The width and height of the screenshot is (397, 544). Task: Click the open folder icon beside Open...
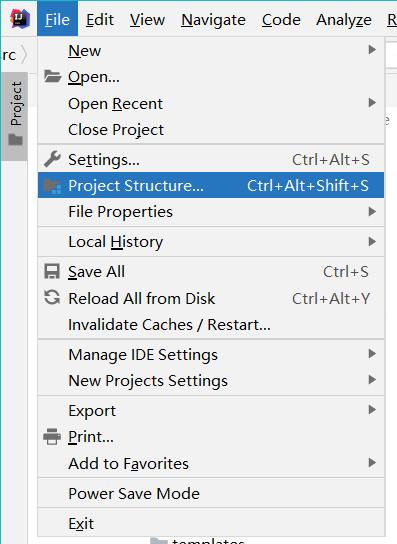pos(52,76)
